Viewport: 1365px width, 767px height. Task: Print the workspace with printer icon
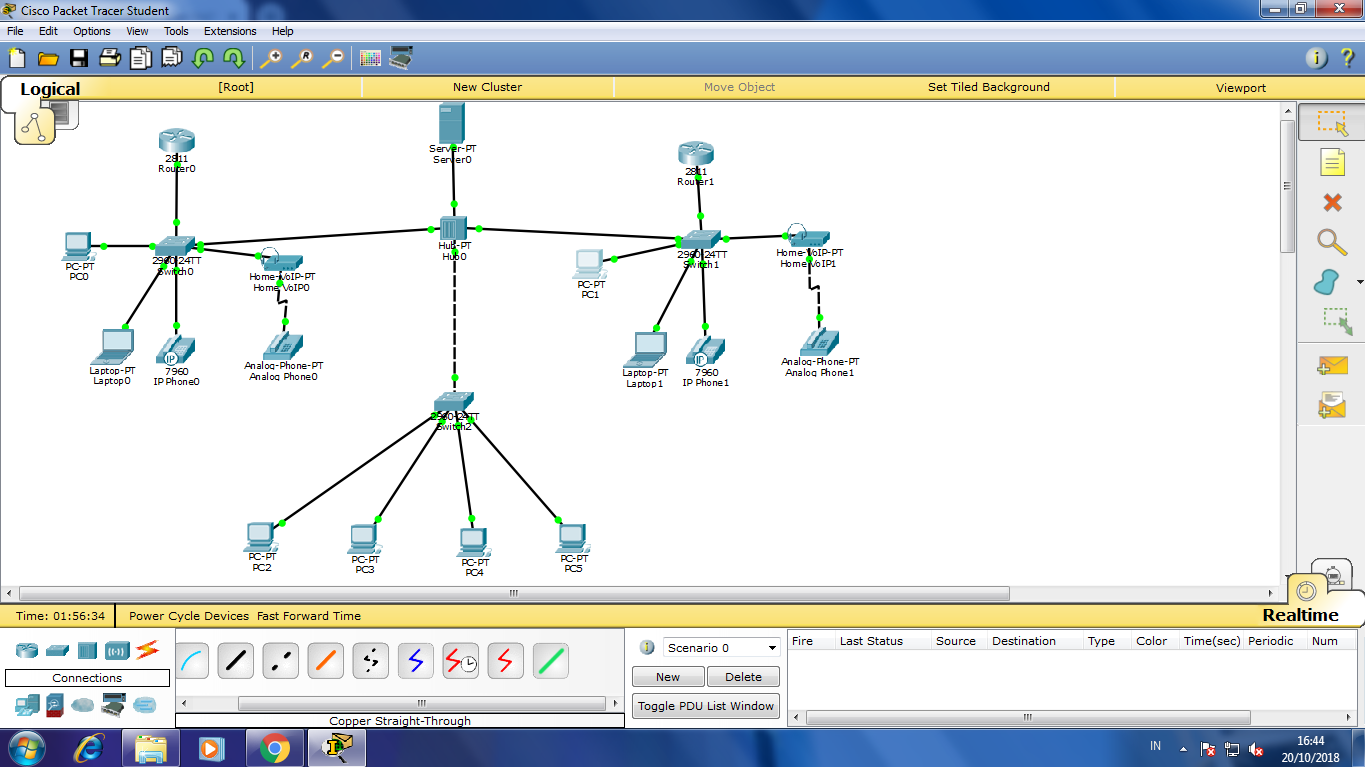tap(109, 58)
